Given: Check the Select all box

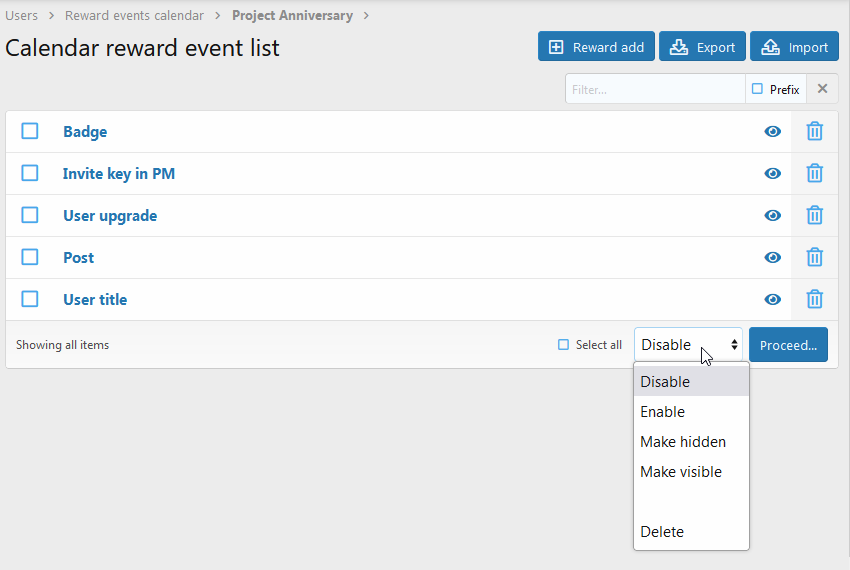Looking at the screenshot, I should [x=563, y=345].
